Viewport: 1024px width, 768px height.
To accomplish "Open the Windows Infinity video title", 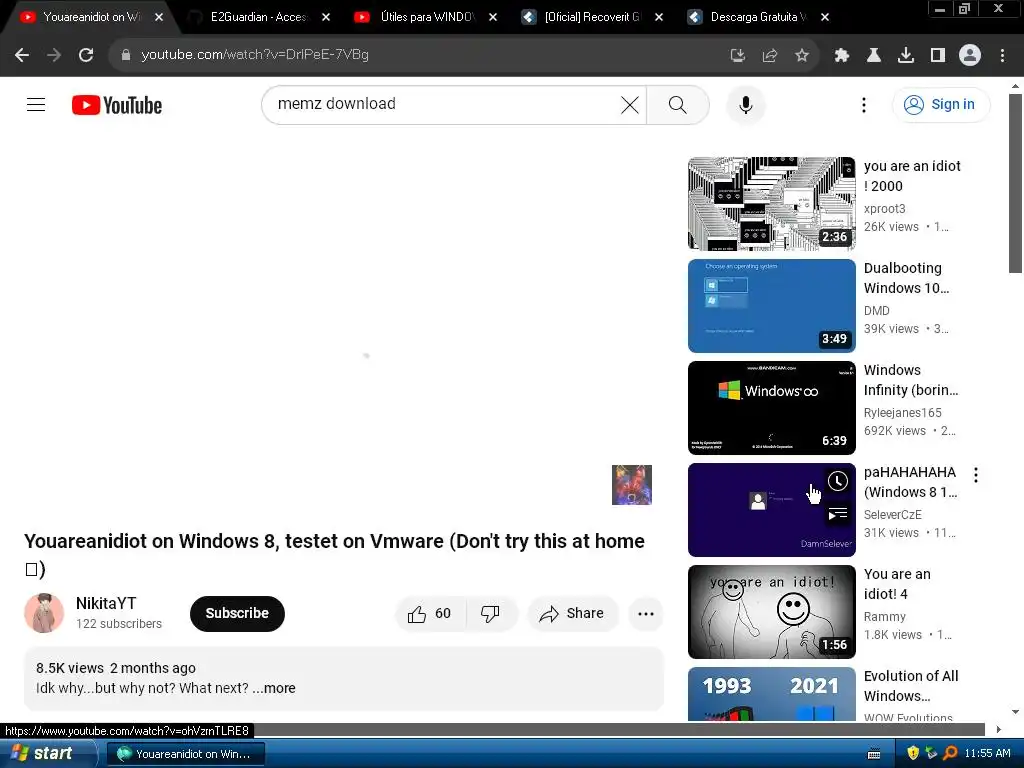I will click(910, 380).
